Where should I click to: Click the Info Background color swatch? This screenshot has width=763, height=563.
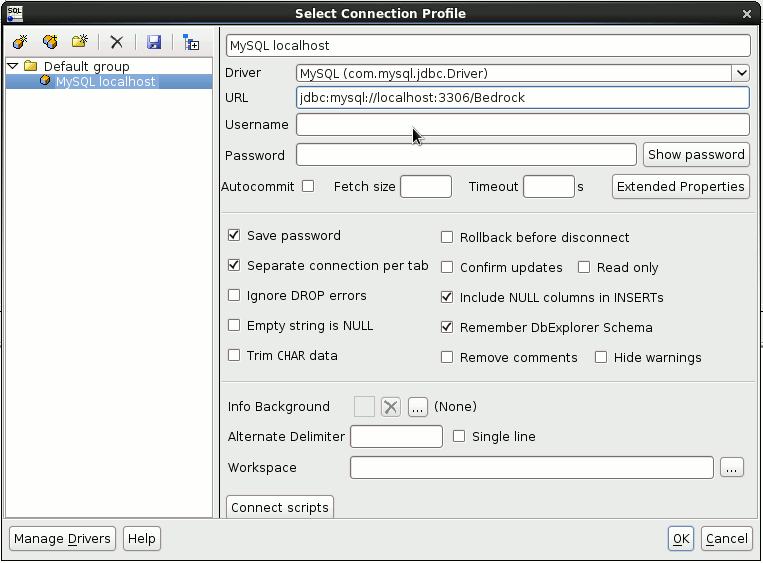click(364, 407)
